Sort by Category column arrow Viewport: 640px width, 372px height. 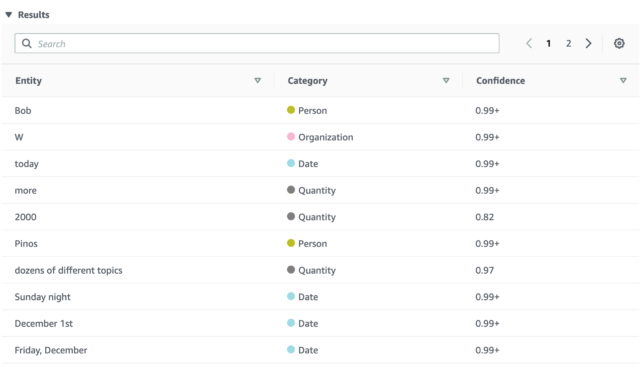click(446, 80)
